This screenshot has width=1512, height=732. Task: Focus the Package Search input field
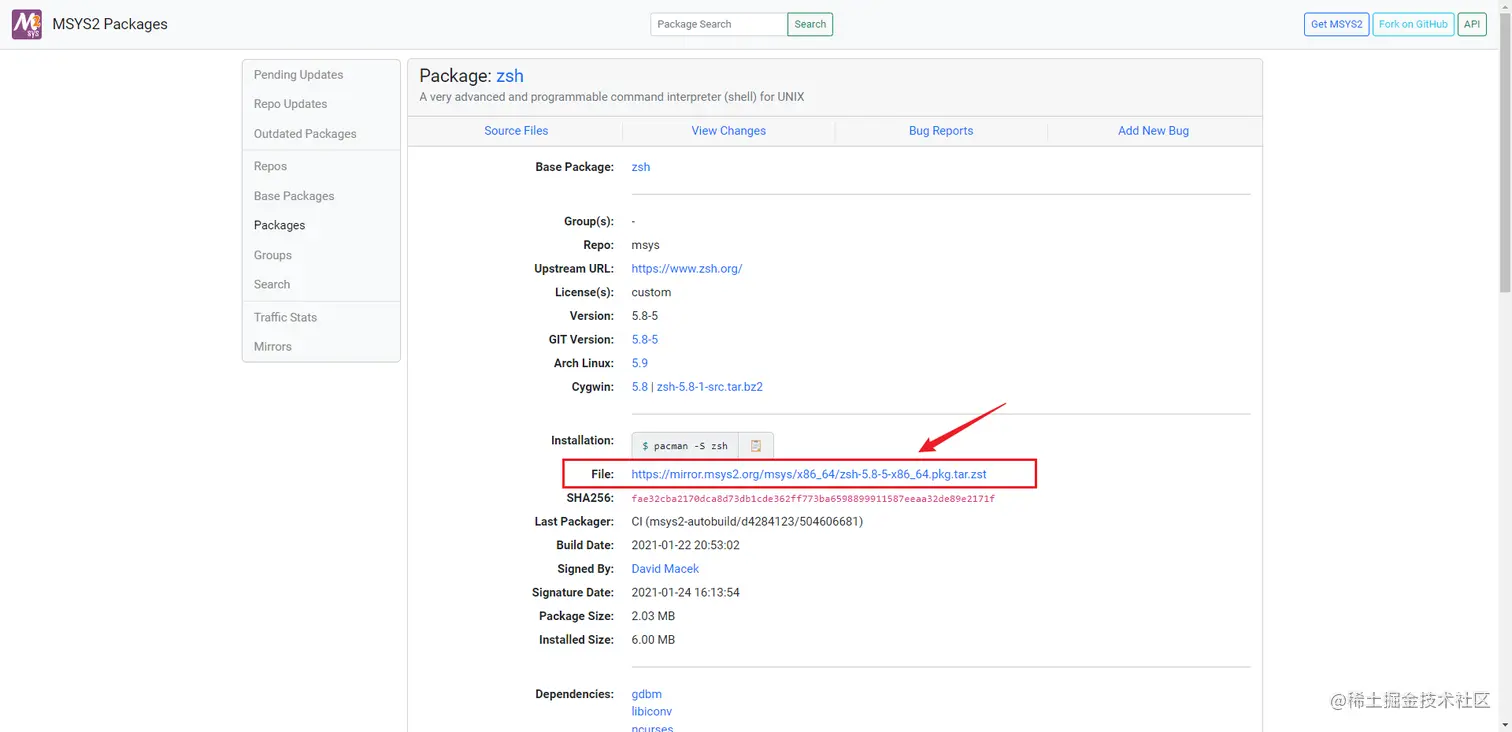coord(719,24)
